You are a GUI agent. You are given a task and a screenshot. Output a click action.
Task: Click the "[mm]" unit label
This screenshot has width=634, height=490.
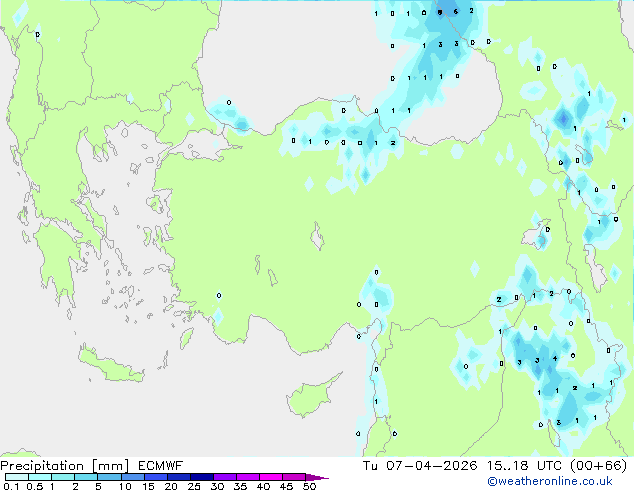coord(111,466)
